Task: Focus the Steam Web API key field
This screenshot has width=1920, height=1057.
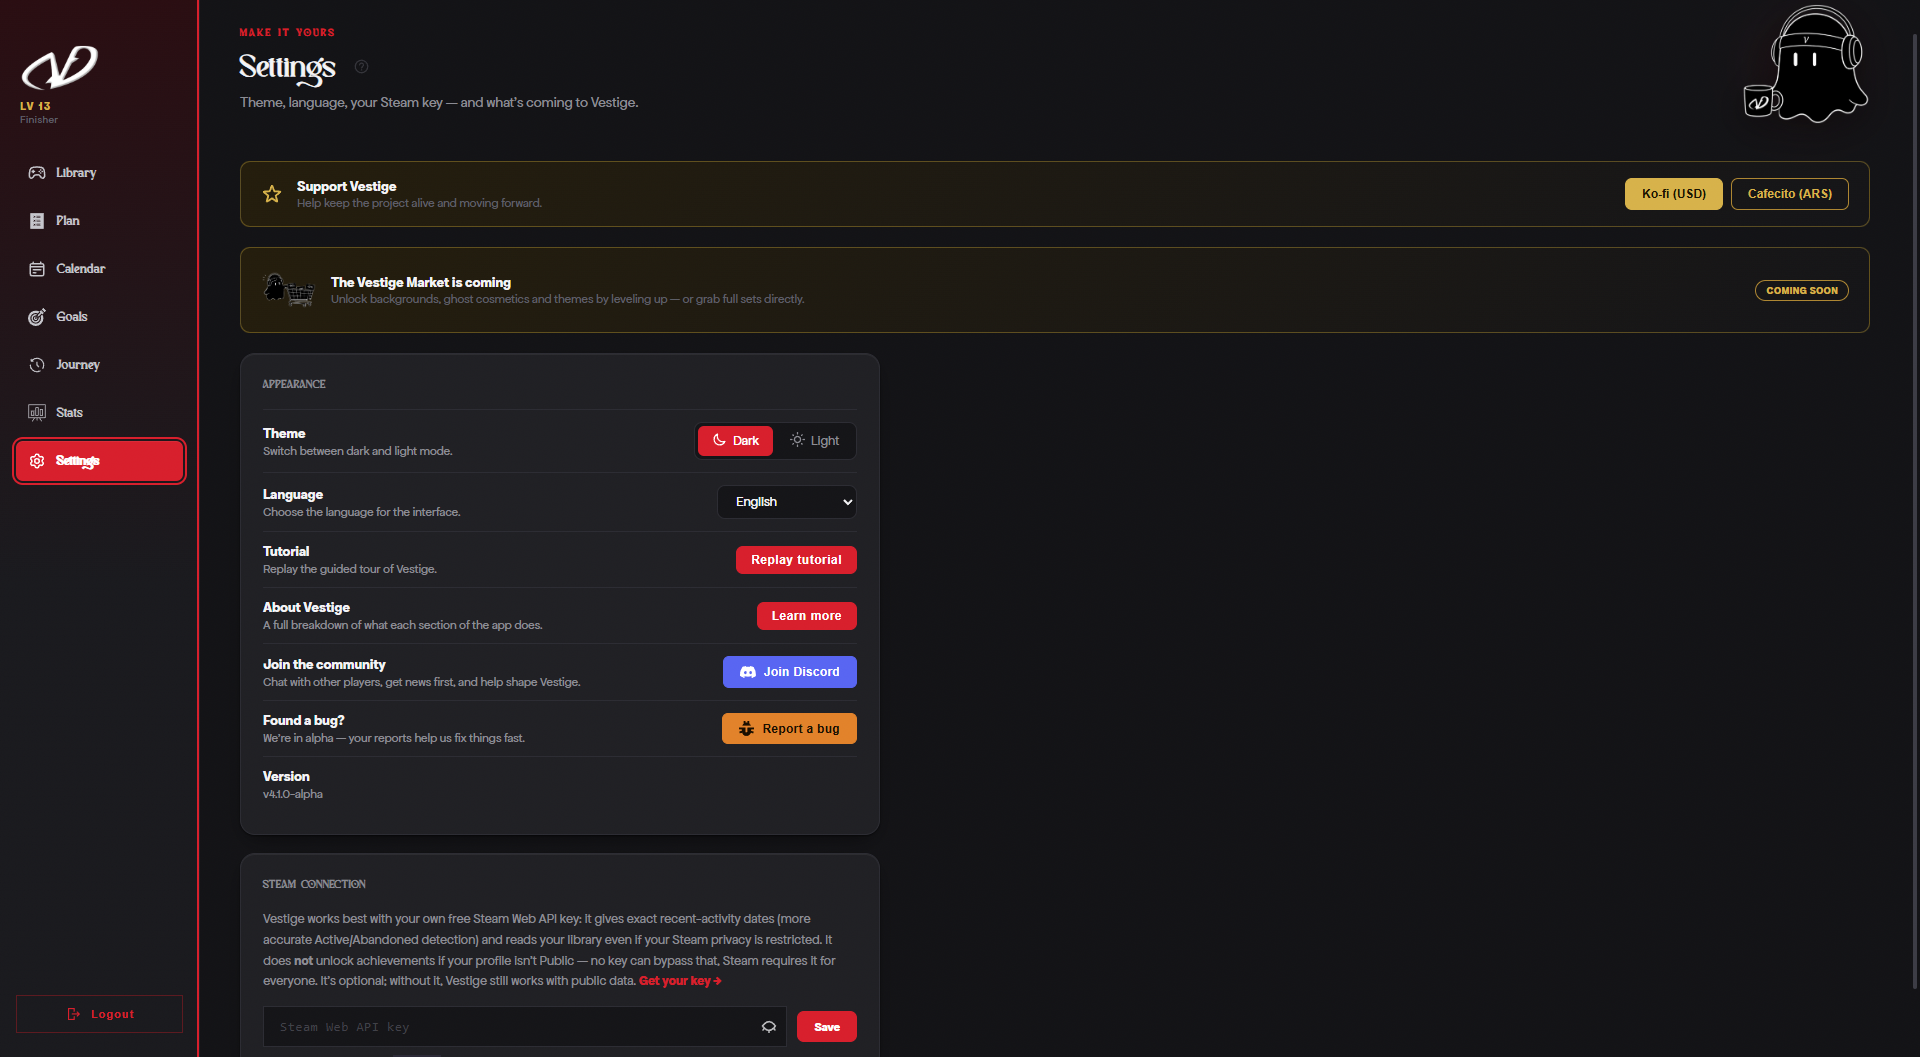Action: click(524, 1027)
